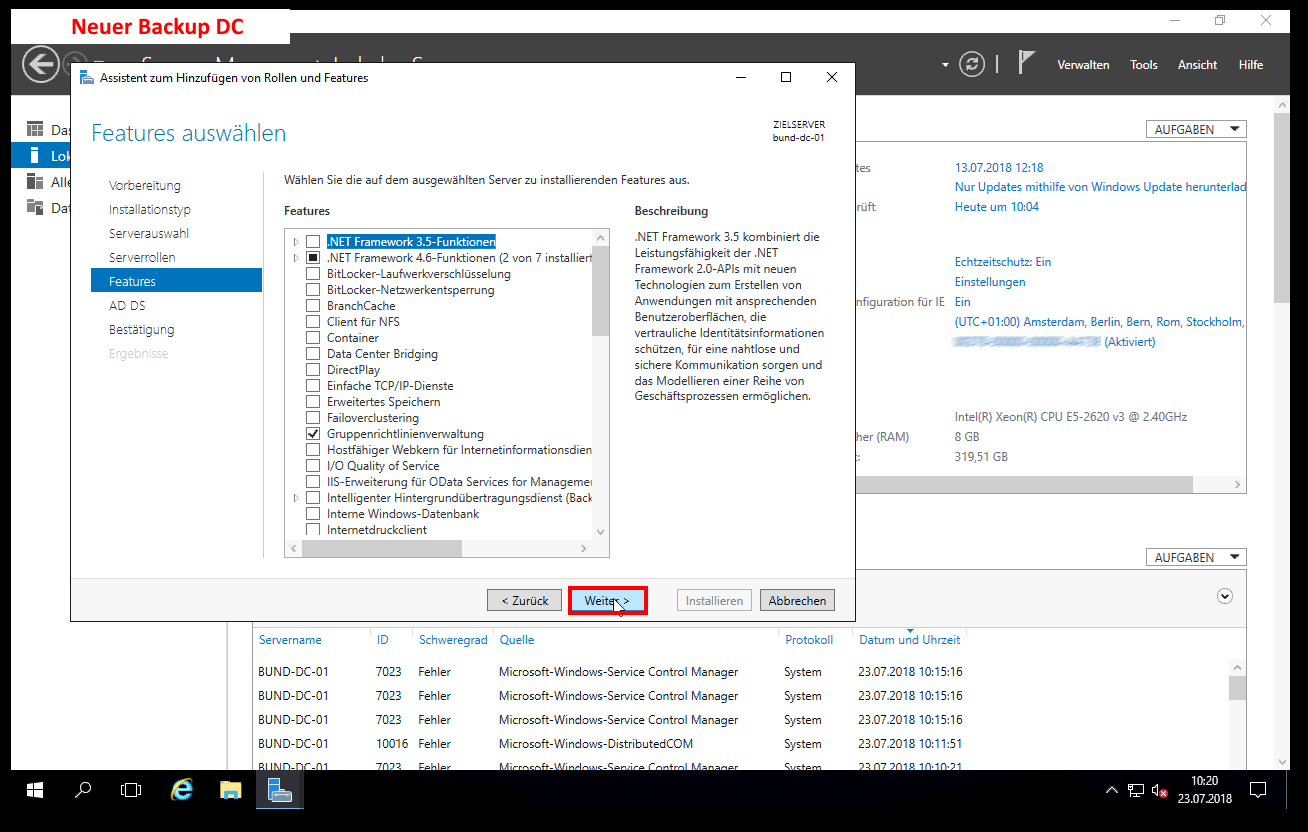Check .NET Framework 3.5-Funktionen checkbox
Screen dimensions: 1308x832
tap(313, 242)
